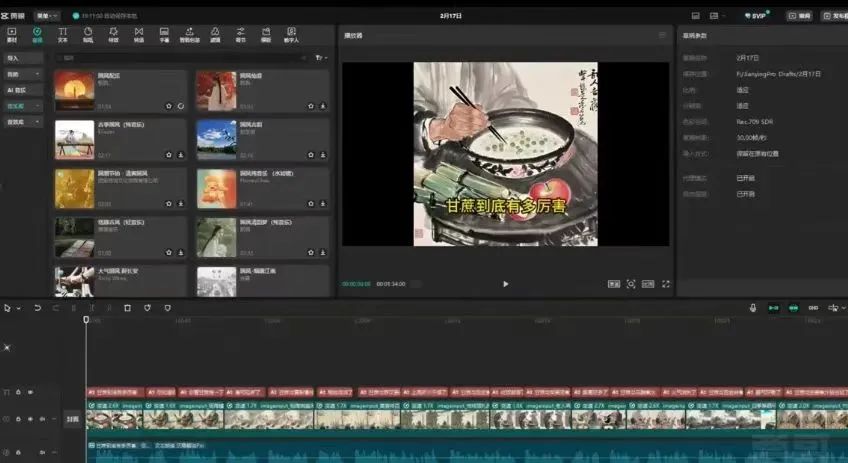Open the 字幕 captions tab
The image size is (848, 463).
coord(164,35)
